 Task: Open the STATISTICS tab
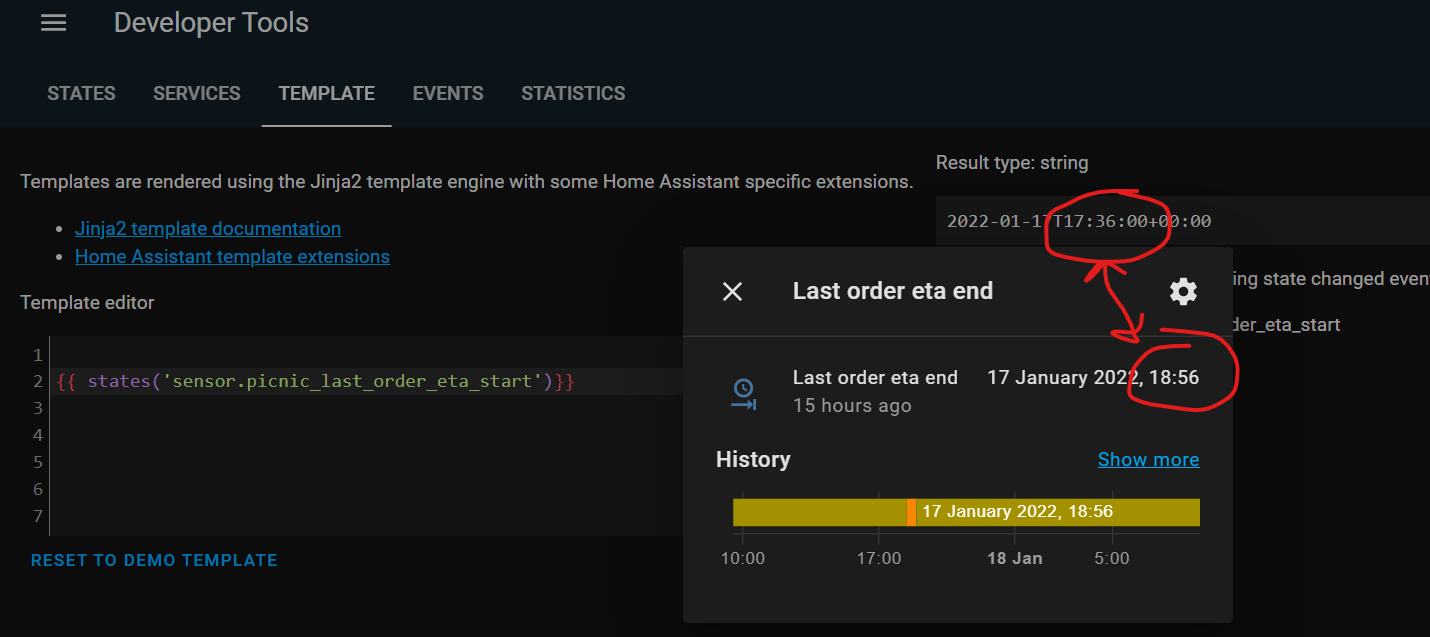coord(573,93)
